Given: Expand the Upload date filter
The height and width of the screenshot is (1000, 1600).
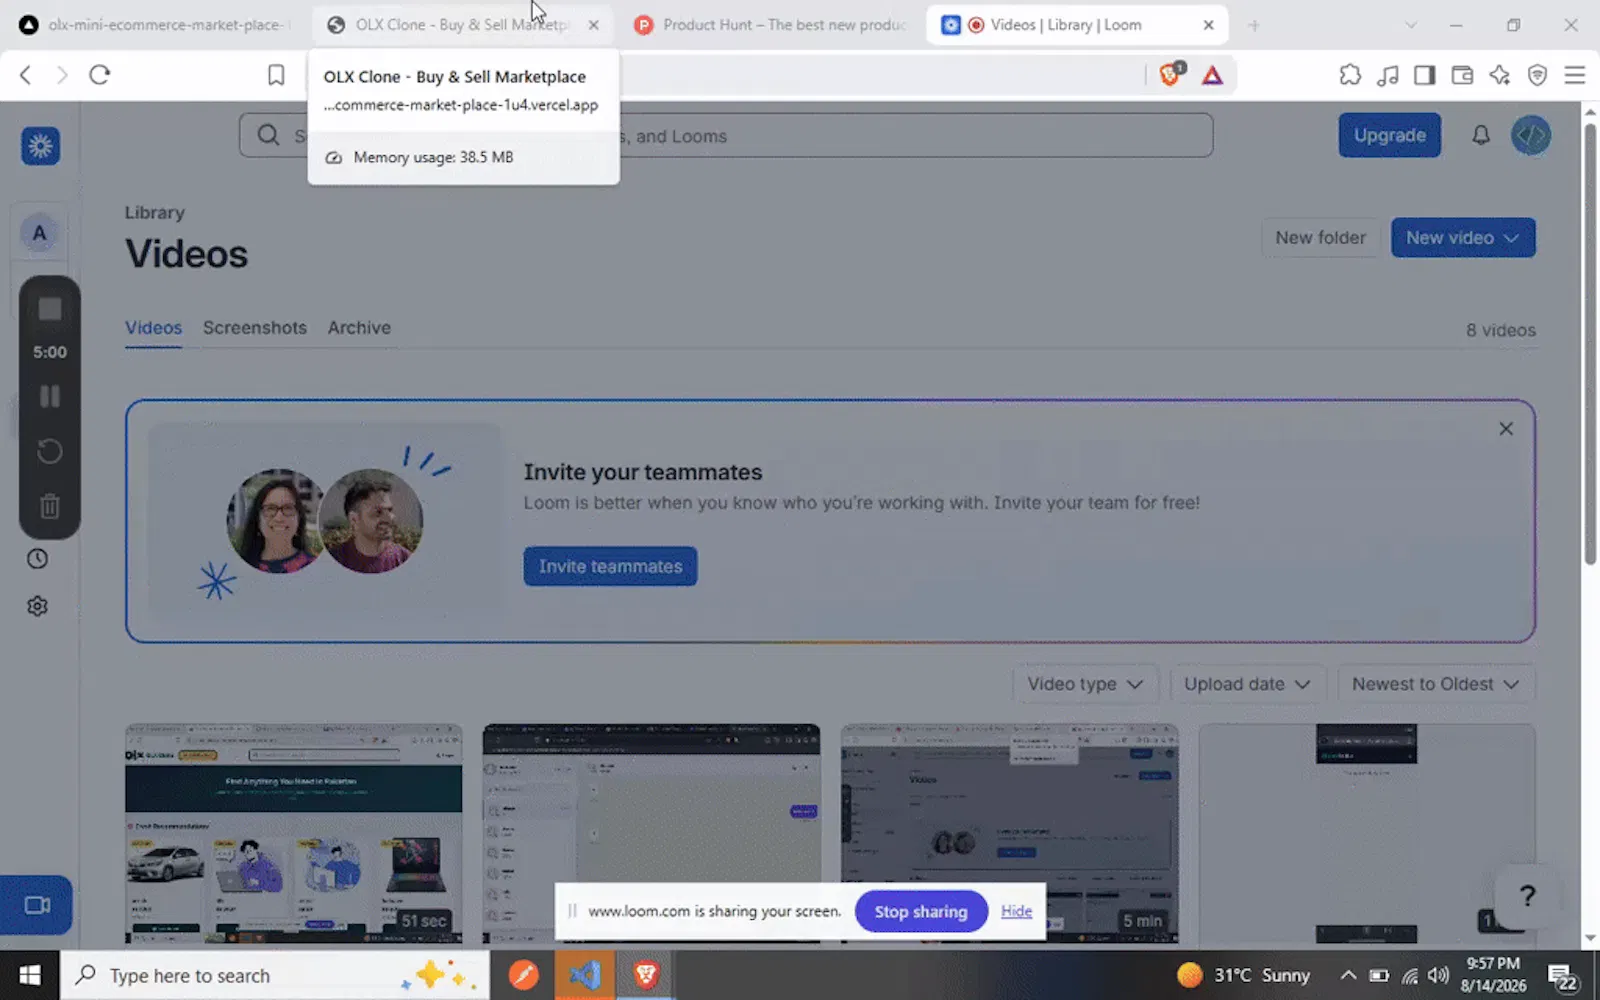Looking at the screenshot, I should (x=1247, y=684).
